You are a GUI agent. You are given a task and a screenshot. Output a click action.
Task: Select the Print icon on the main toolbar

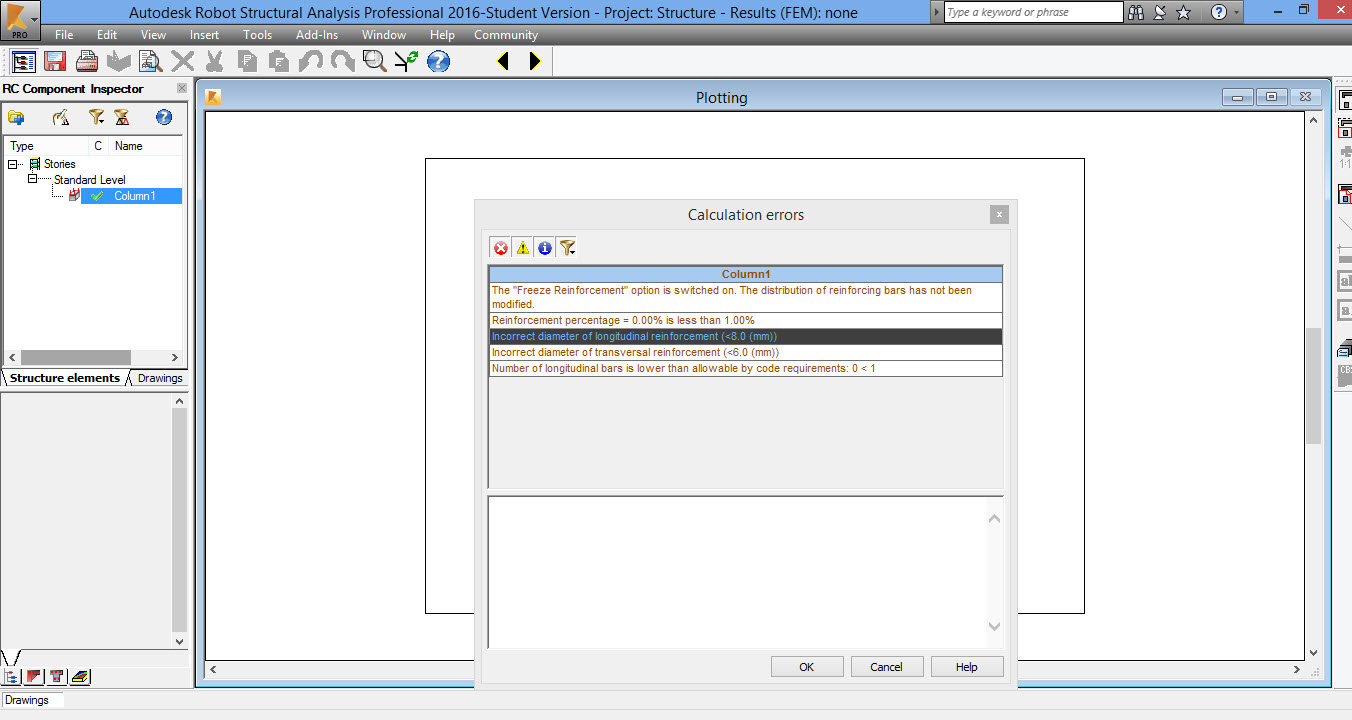click(87, 61)
